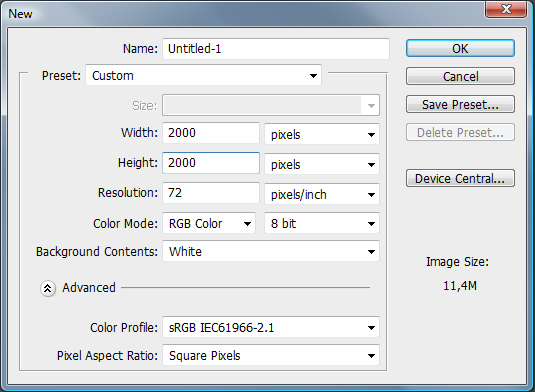Viewport: 535px width, 392px height.
Task: Click the Image Size label
Action: 457,262
